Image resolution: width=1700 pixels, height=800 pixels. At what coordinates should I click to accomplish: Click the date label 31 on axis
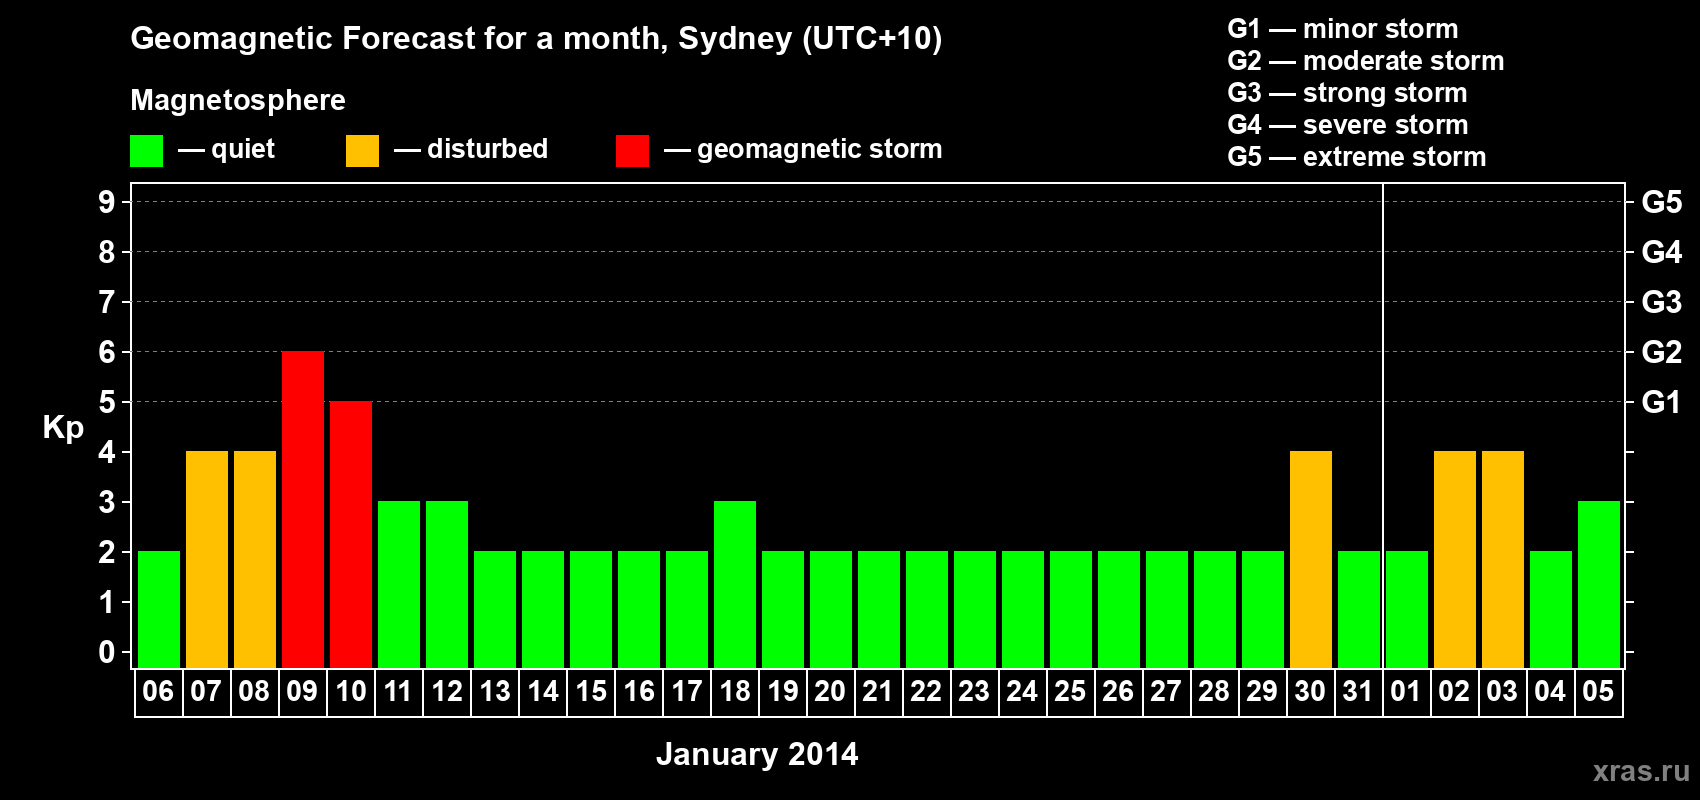point(1358,691)
